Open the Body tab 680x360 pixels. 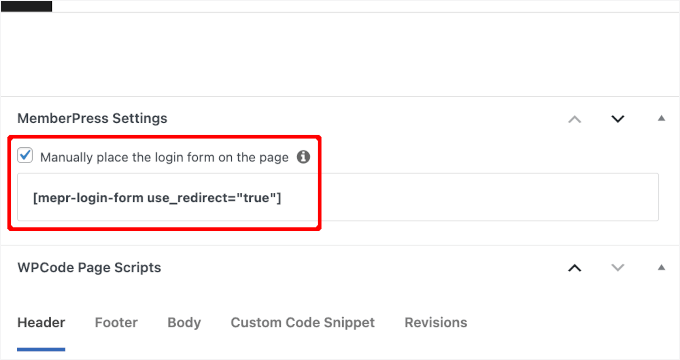[184, 323]
